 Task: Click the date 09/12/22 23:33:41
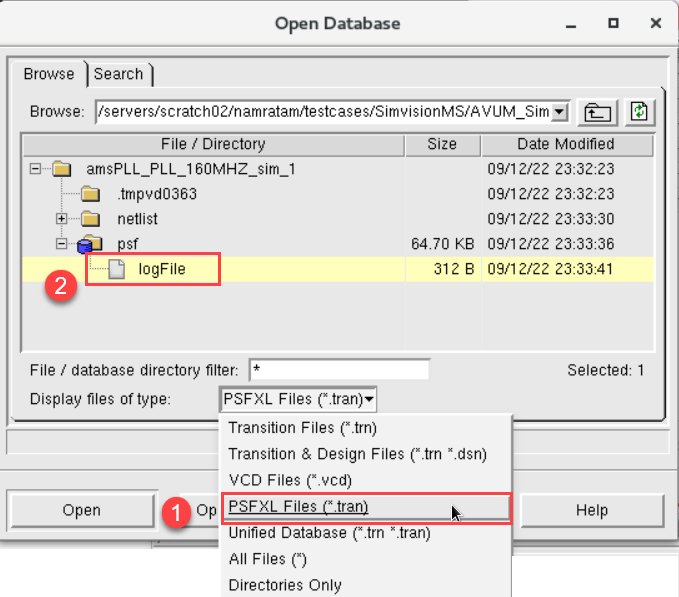point(550,269)
